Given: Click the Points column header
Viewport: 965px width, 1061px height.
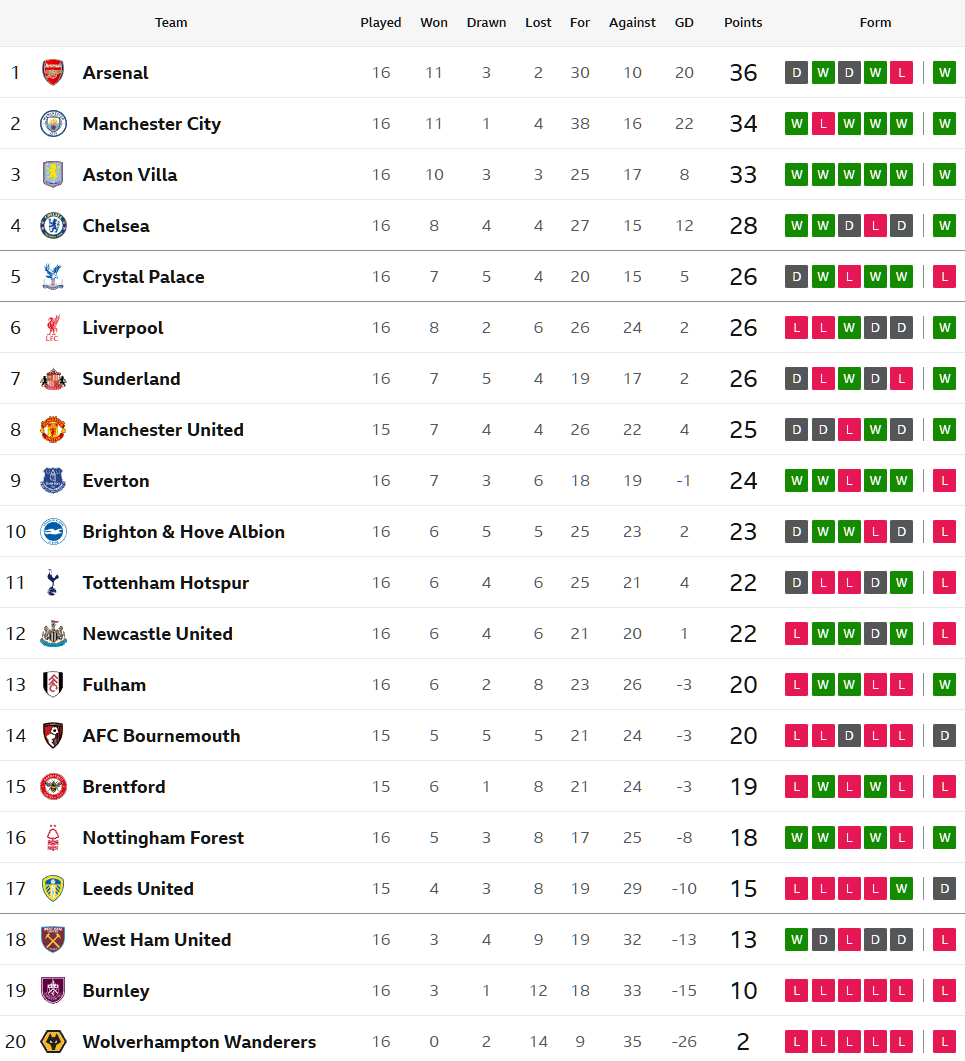Looking at the screenshot, I should 743,22.
